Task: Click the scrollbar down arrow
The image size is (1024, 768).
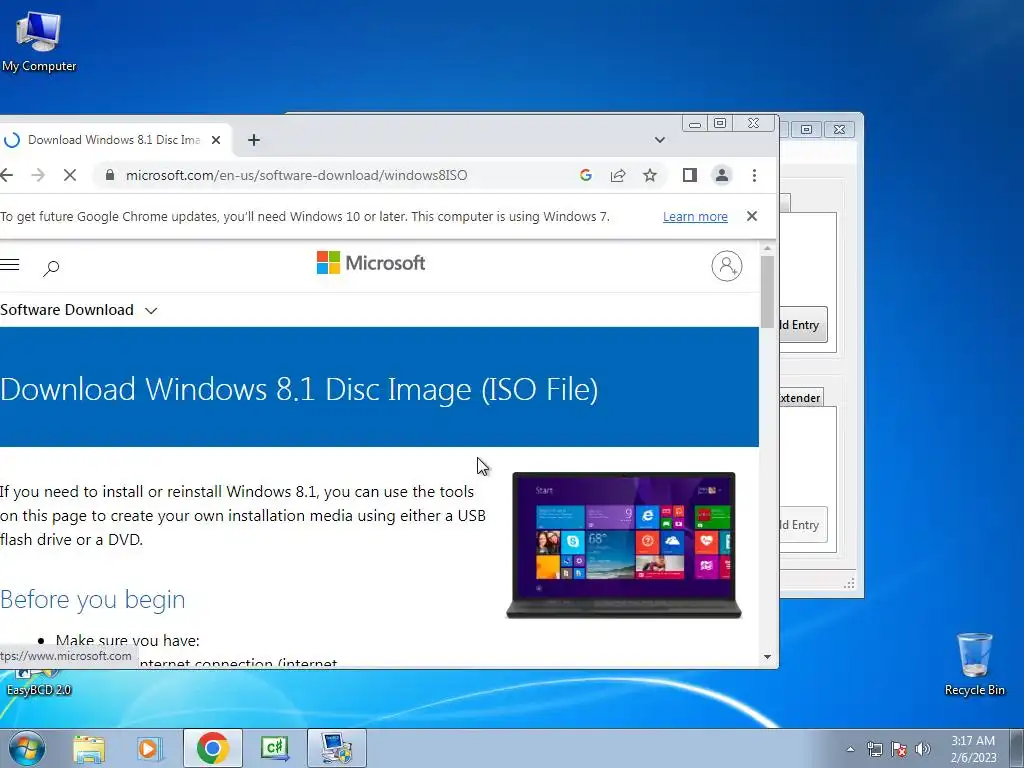Action: [x=767, y=657]
